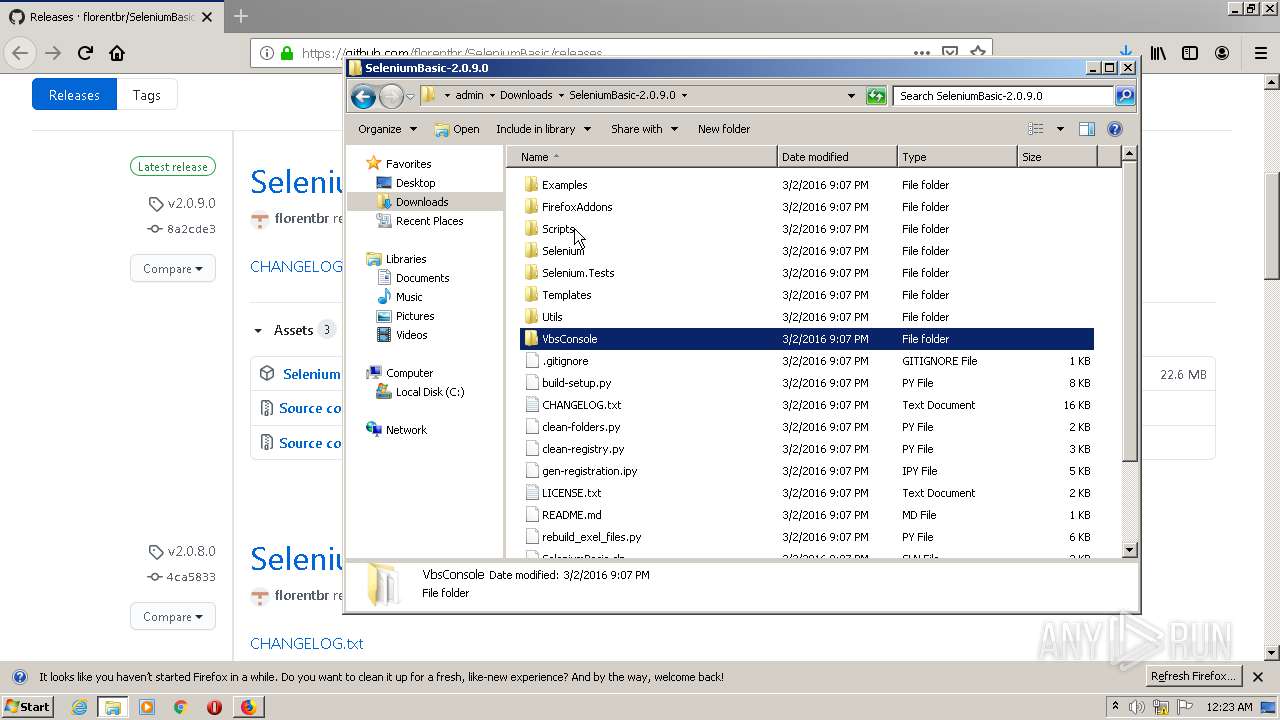Click the Firefox home icon
1280x720 pixels.
117,53
